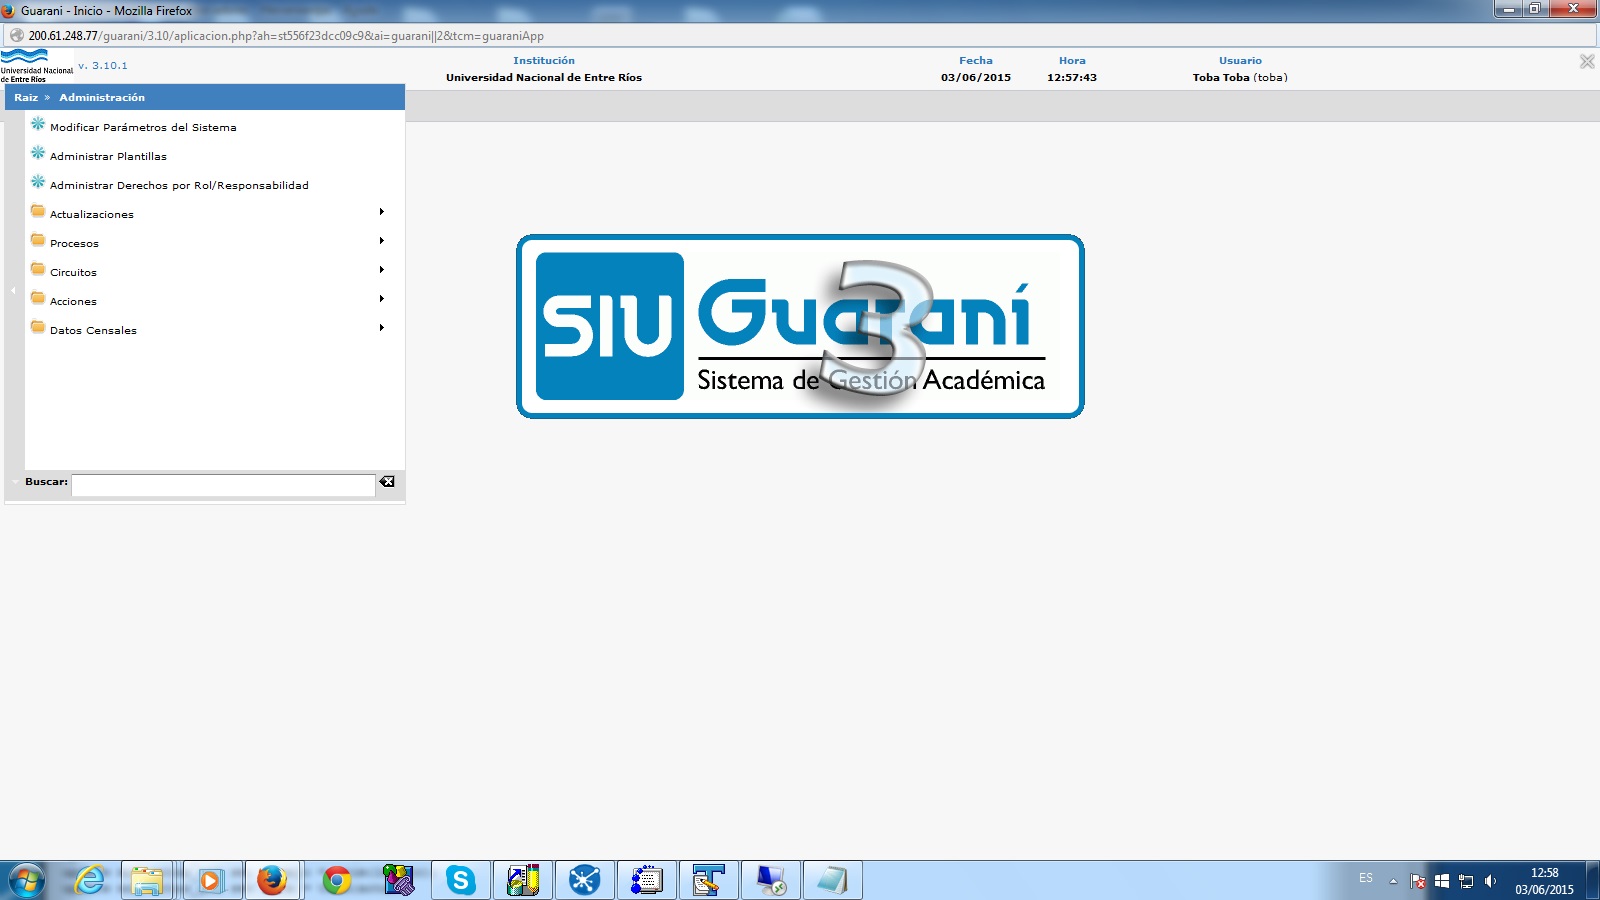1600x900 pixels.
Task: Click the snowflake icon beside Administrar Derechos
Action: click(x=38, y=182)
